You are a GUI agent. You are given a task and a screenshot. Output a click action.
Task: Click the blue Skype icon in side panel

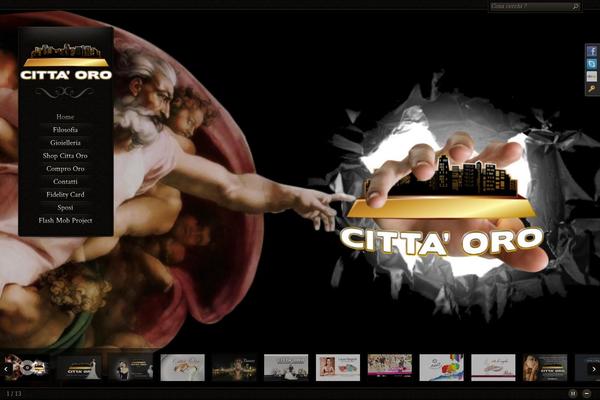592,64
